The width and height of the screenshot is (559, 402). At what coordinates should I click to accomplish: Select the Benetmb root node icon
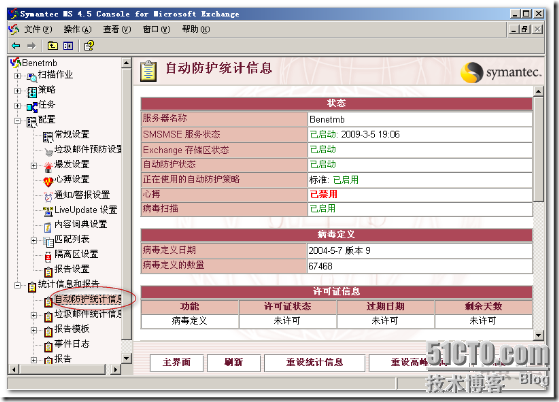[x=15, y=63]
